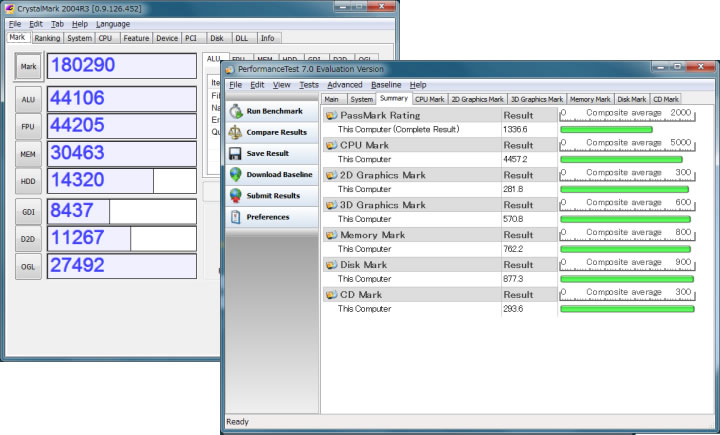
Task: Open the Advanced menu in PerformanceTest
Action: 345,85
